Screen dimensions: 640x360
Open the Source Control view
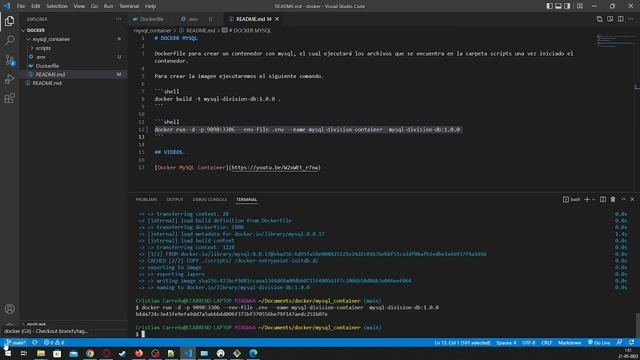tap(9, 60)
